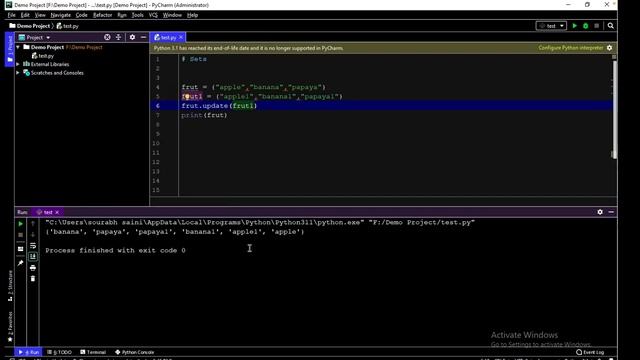Open Run panel settings gear

(600, 212)
